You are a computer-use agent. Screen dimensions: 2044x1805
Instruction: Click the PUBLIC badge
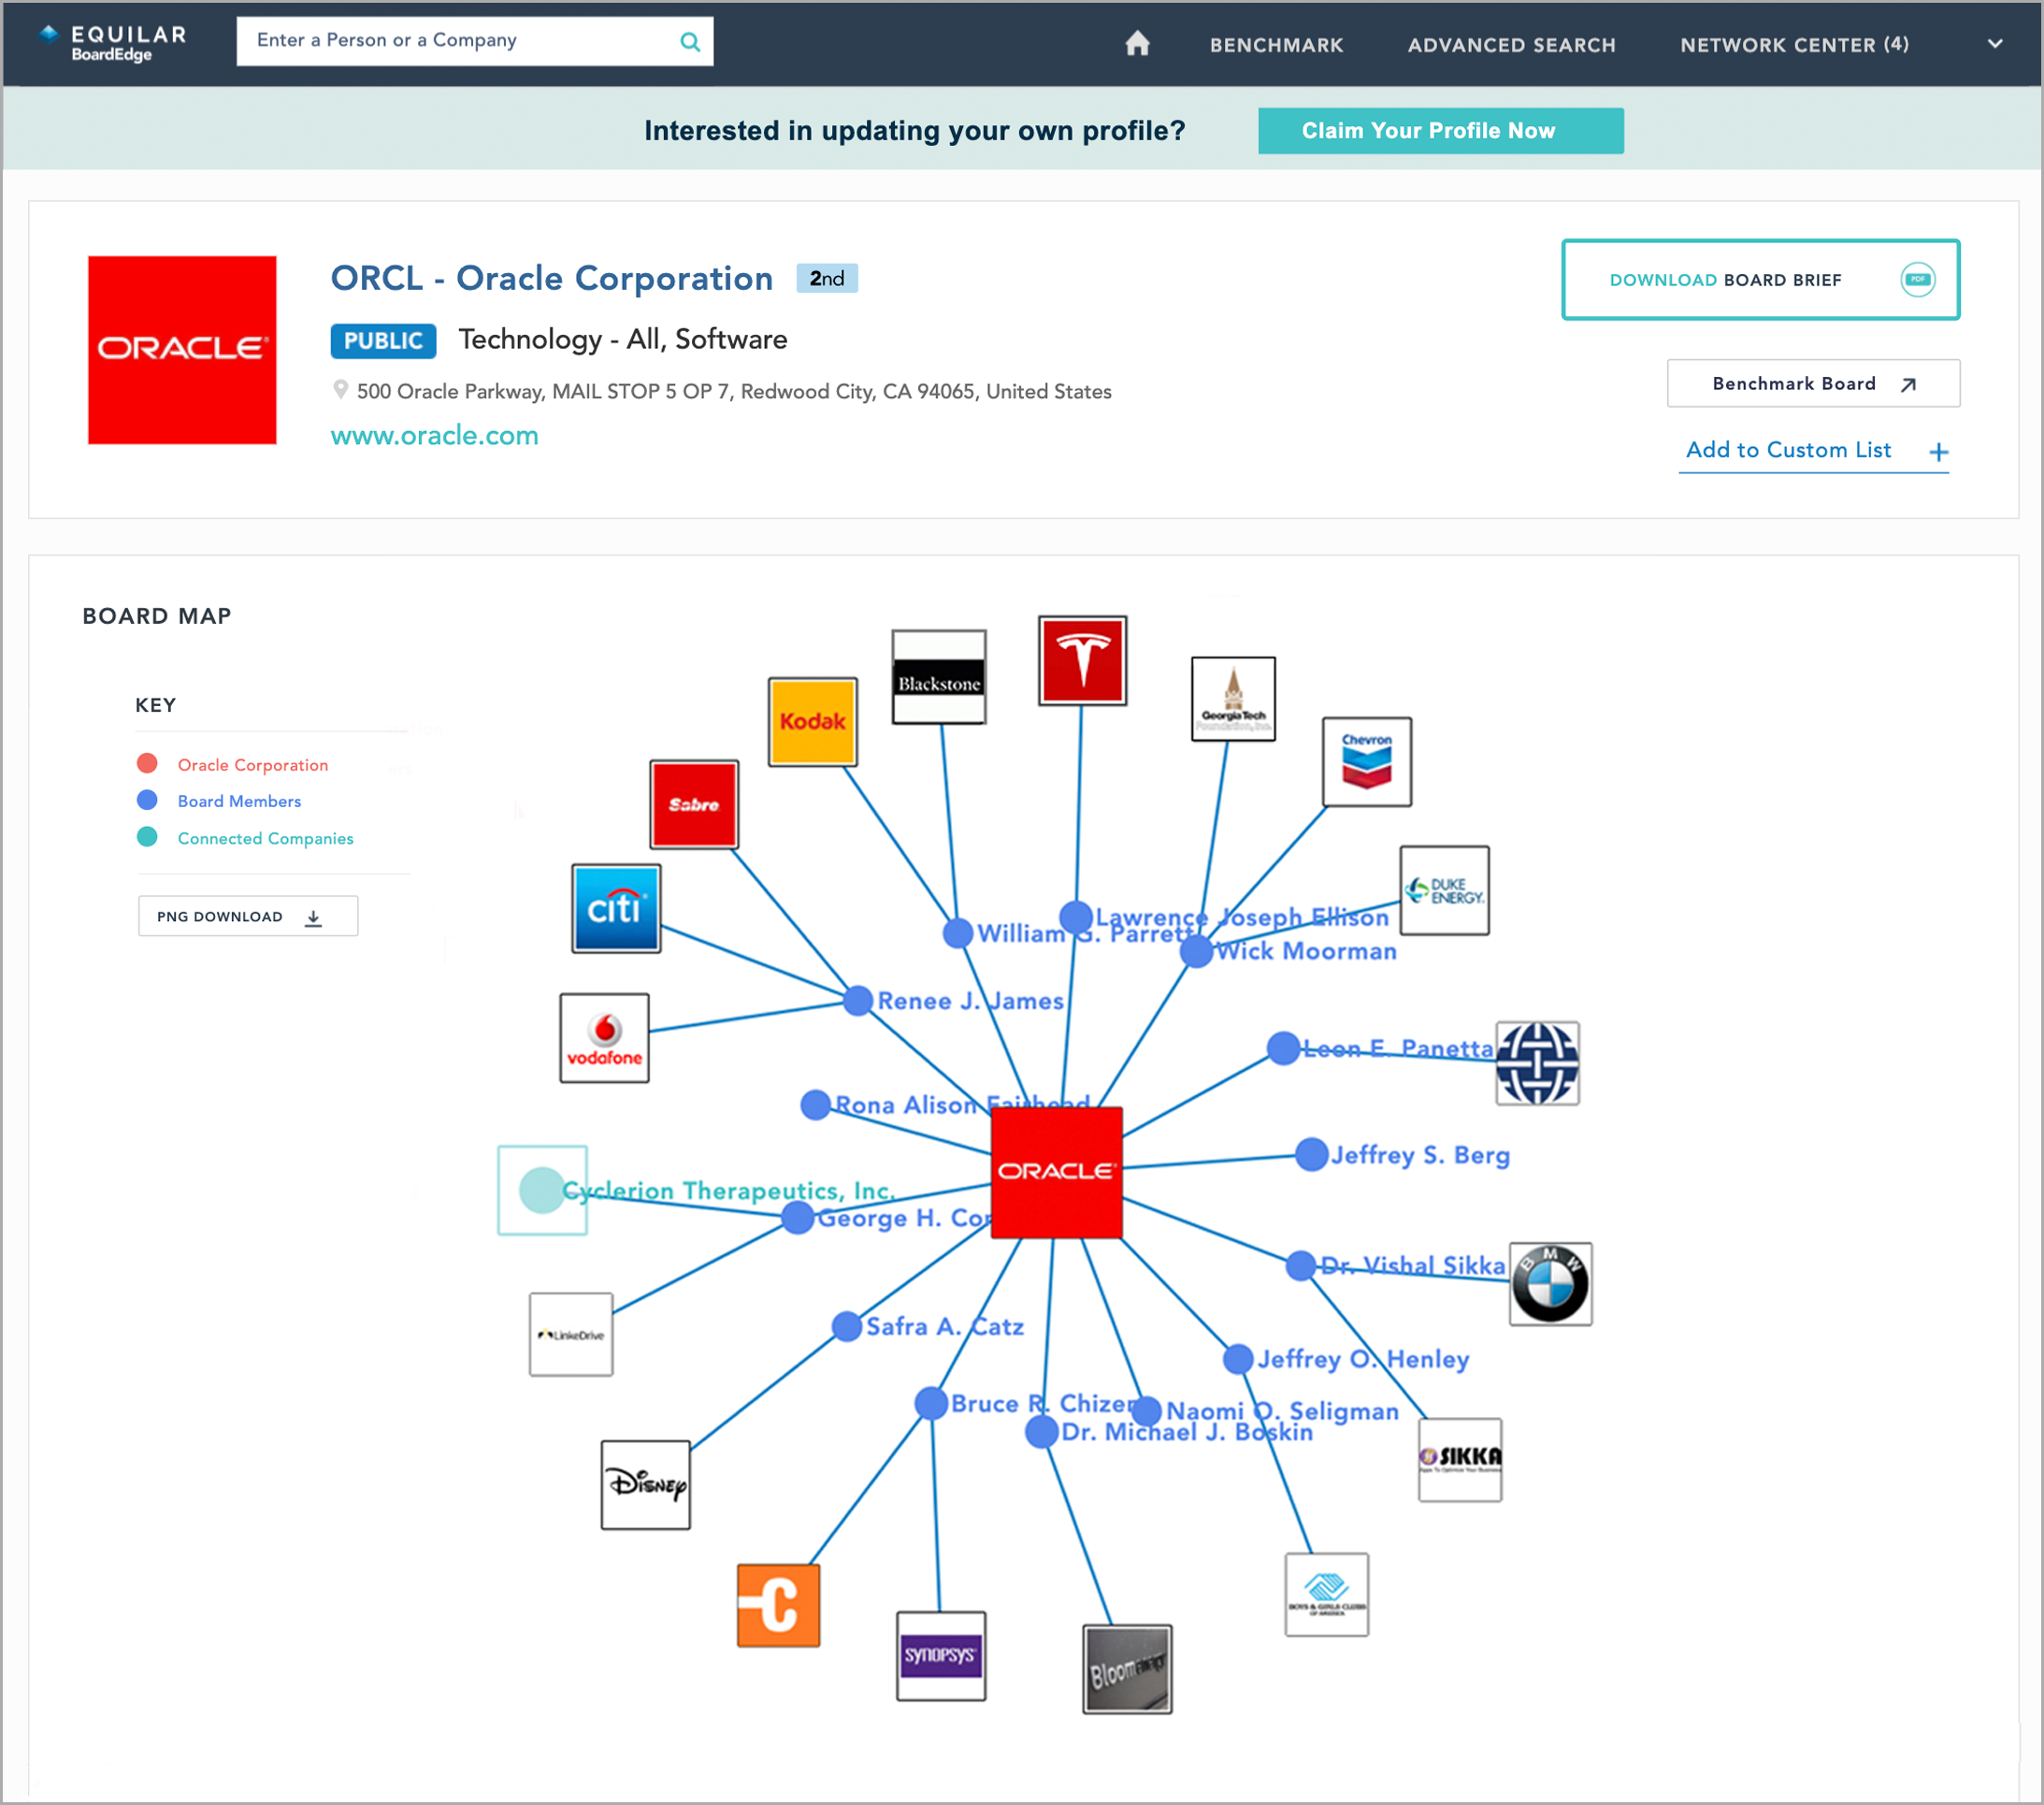[x=383, y=341]
